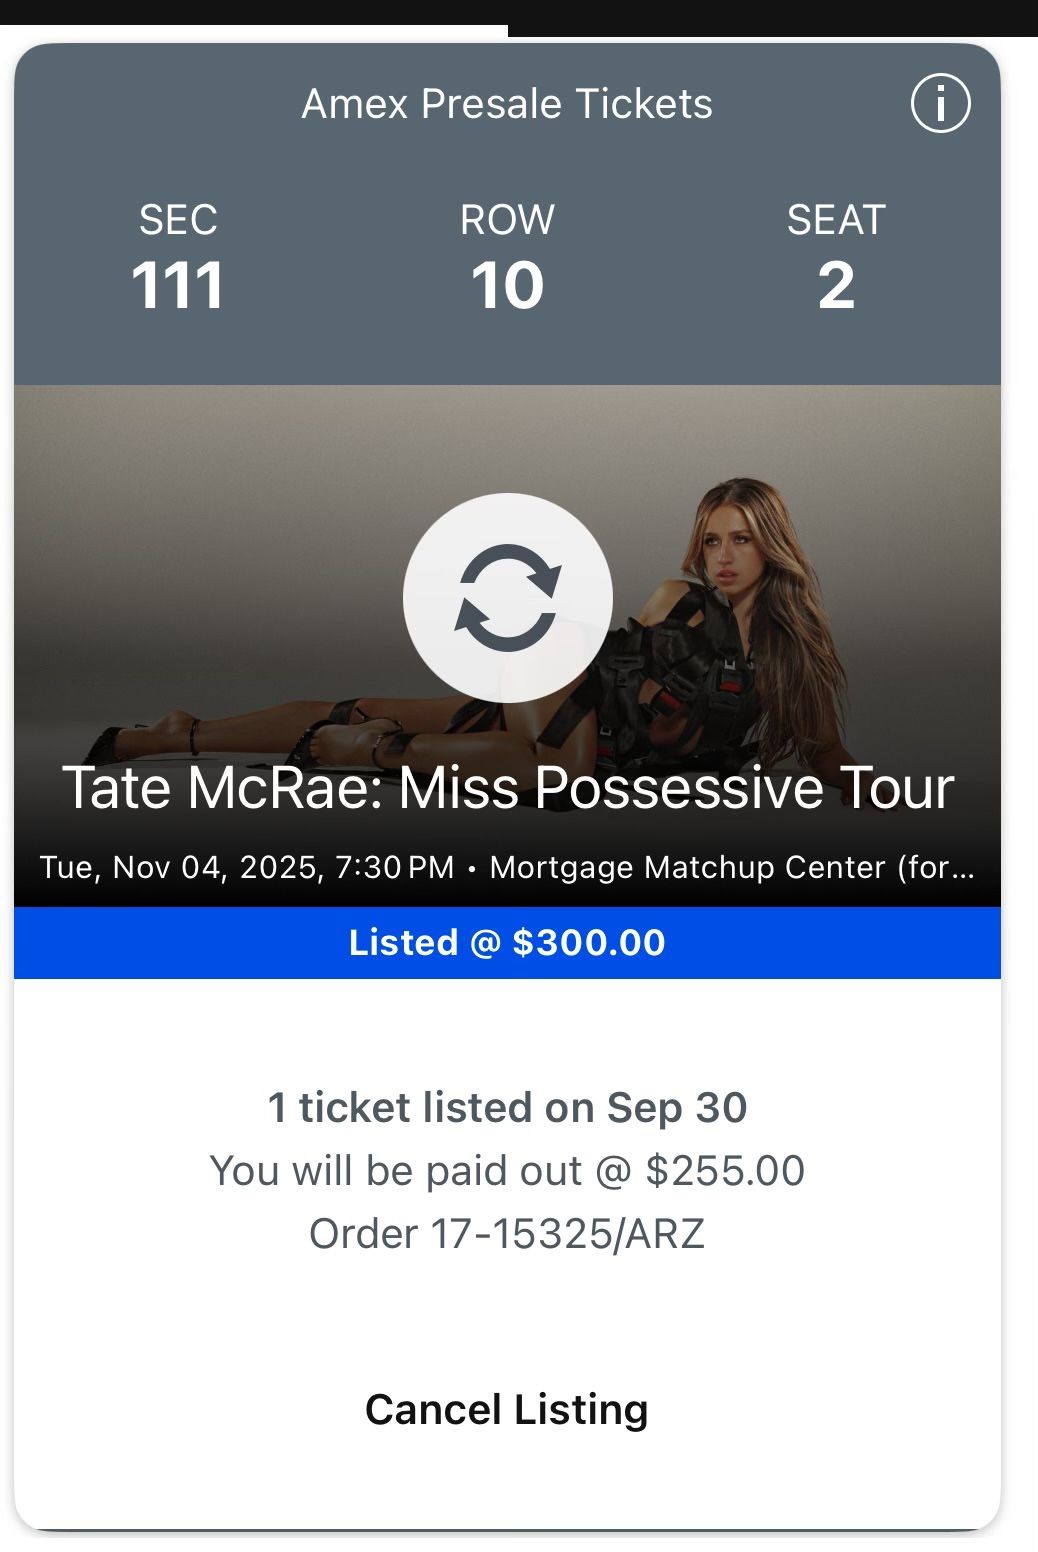Click the SEC 111 section indicator
This screenshot has width=1038, height=1552.
180,258
